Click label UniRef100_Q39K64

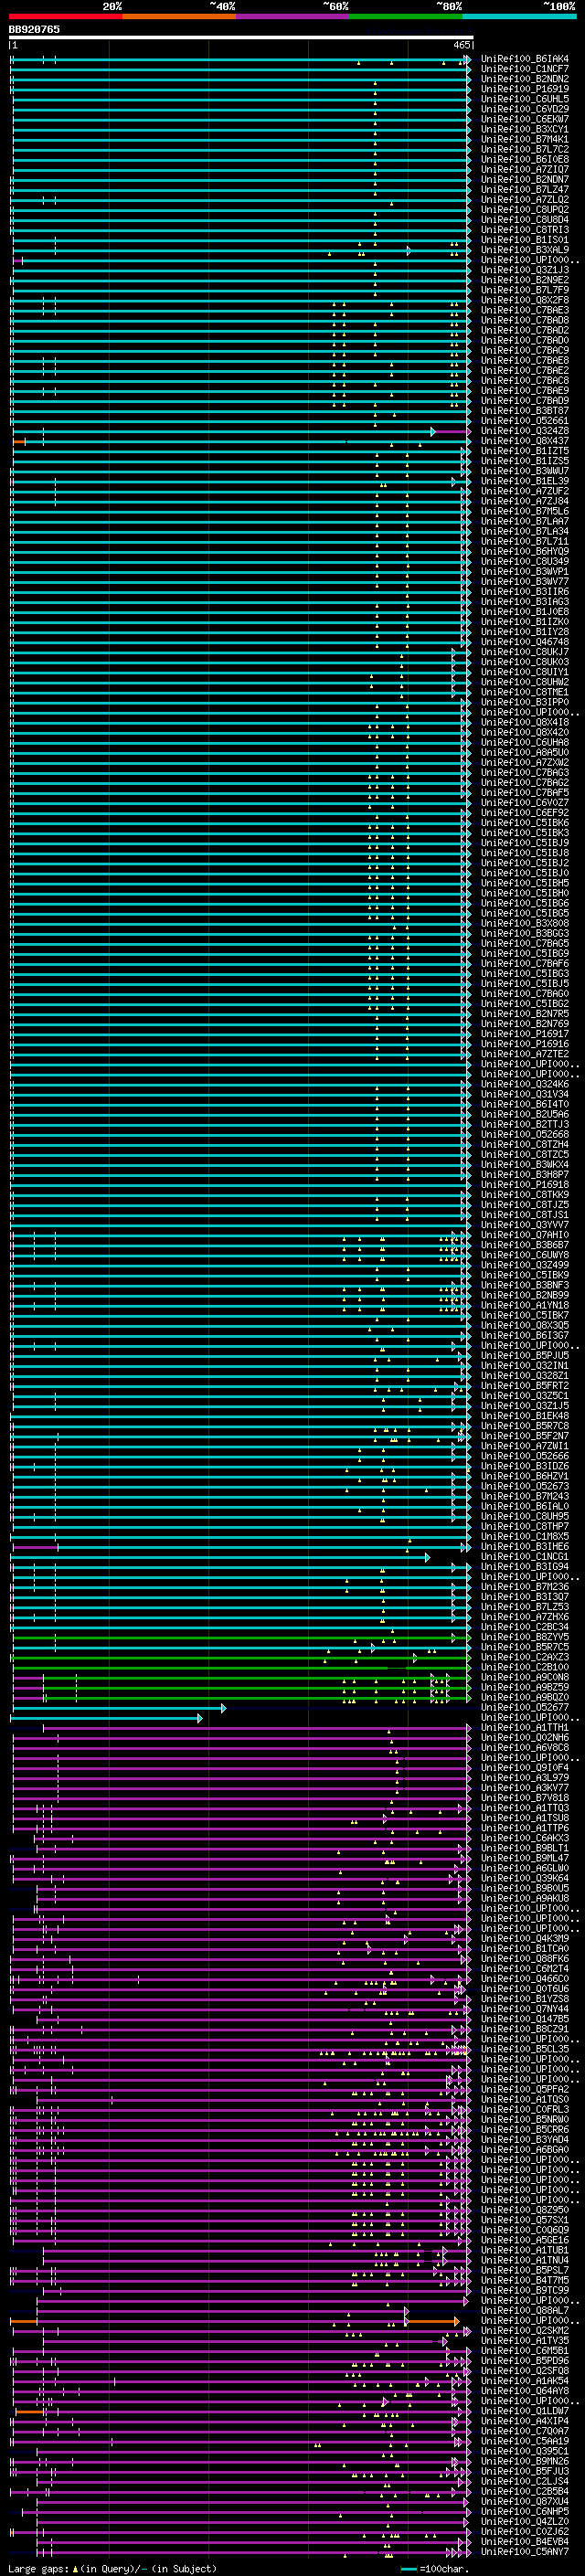[x=525, y=1878]
